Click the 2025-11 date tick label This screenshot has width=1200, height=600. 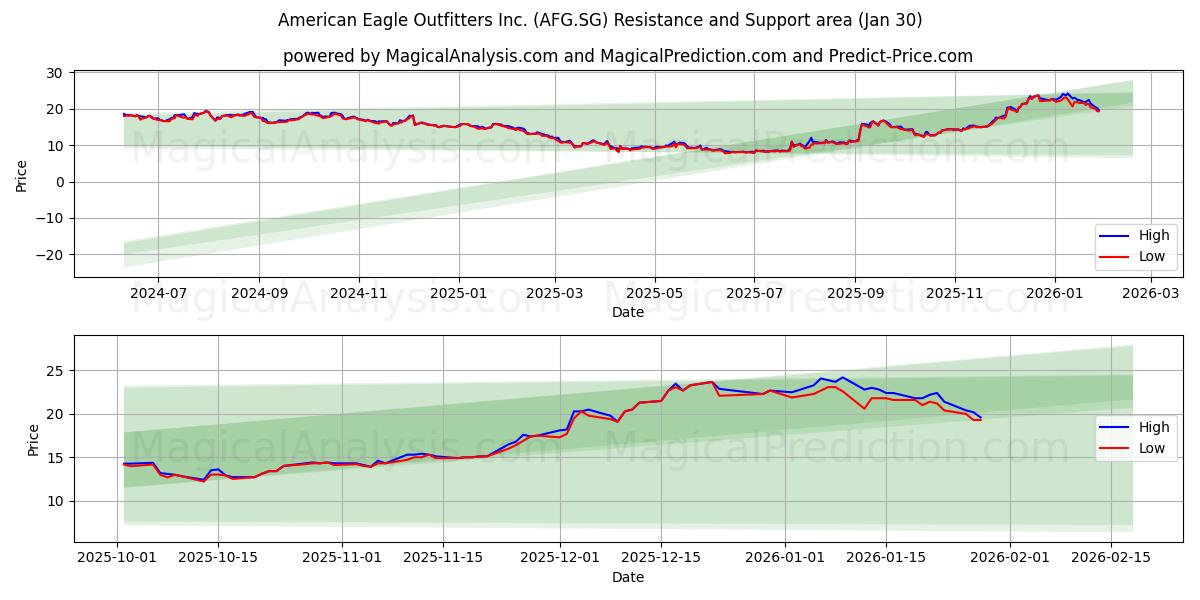955,294
